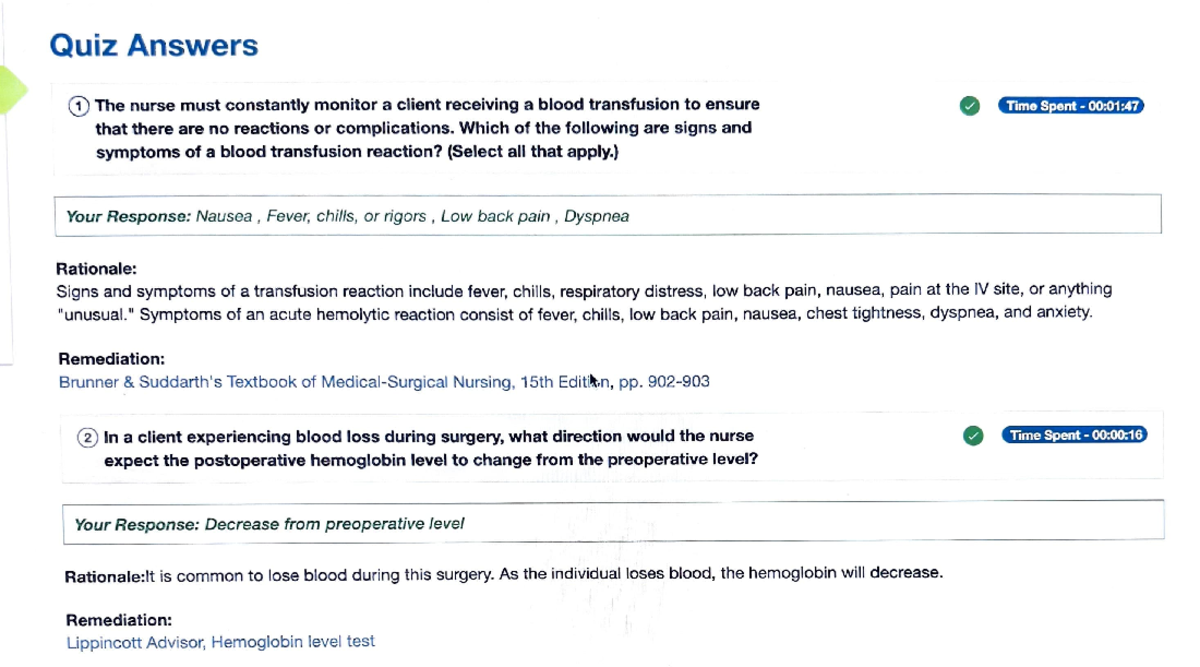Click the second Remediation heading
Screen dimensions: 1200x667
[119, 620]
